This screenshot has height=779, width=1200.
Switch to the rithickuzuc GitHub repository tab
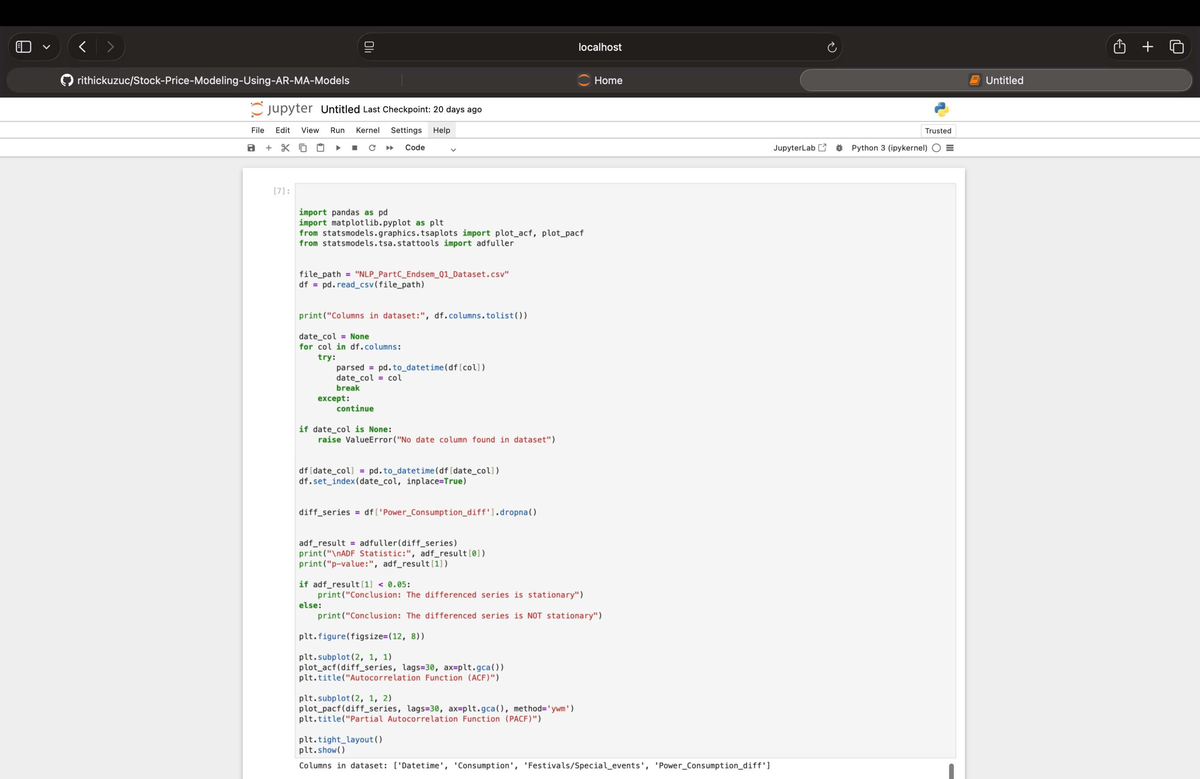tap(204, 80)
